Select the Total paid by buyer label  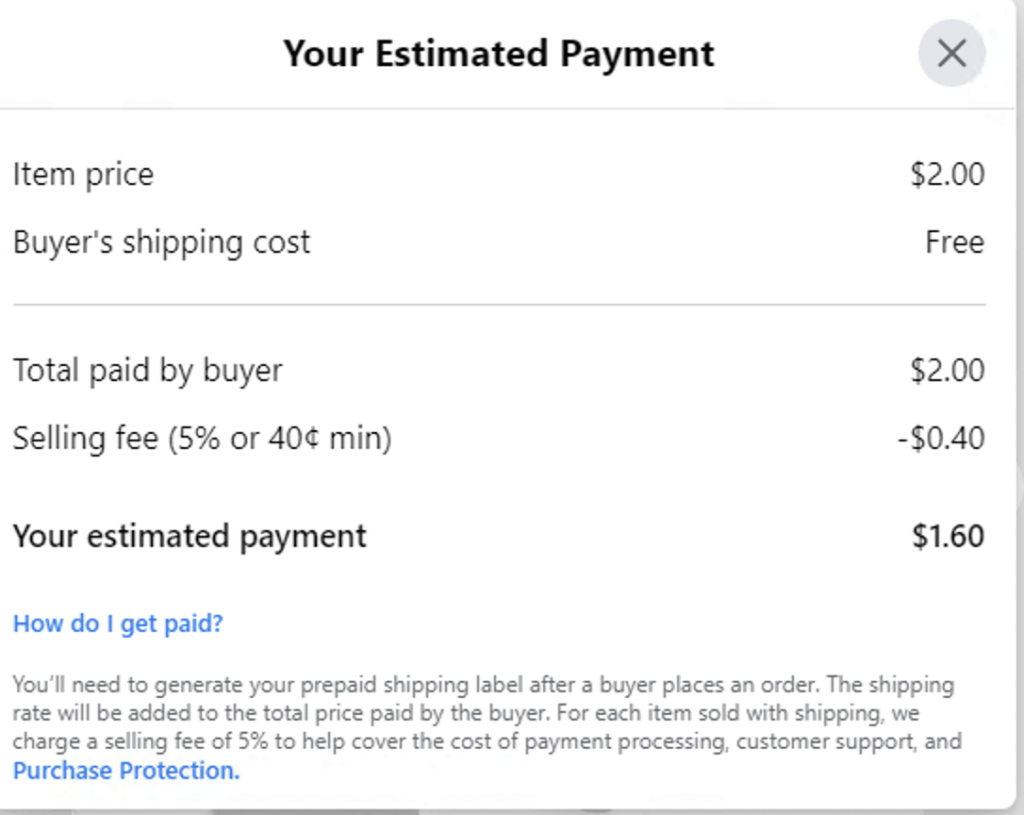(148, 369)
